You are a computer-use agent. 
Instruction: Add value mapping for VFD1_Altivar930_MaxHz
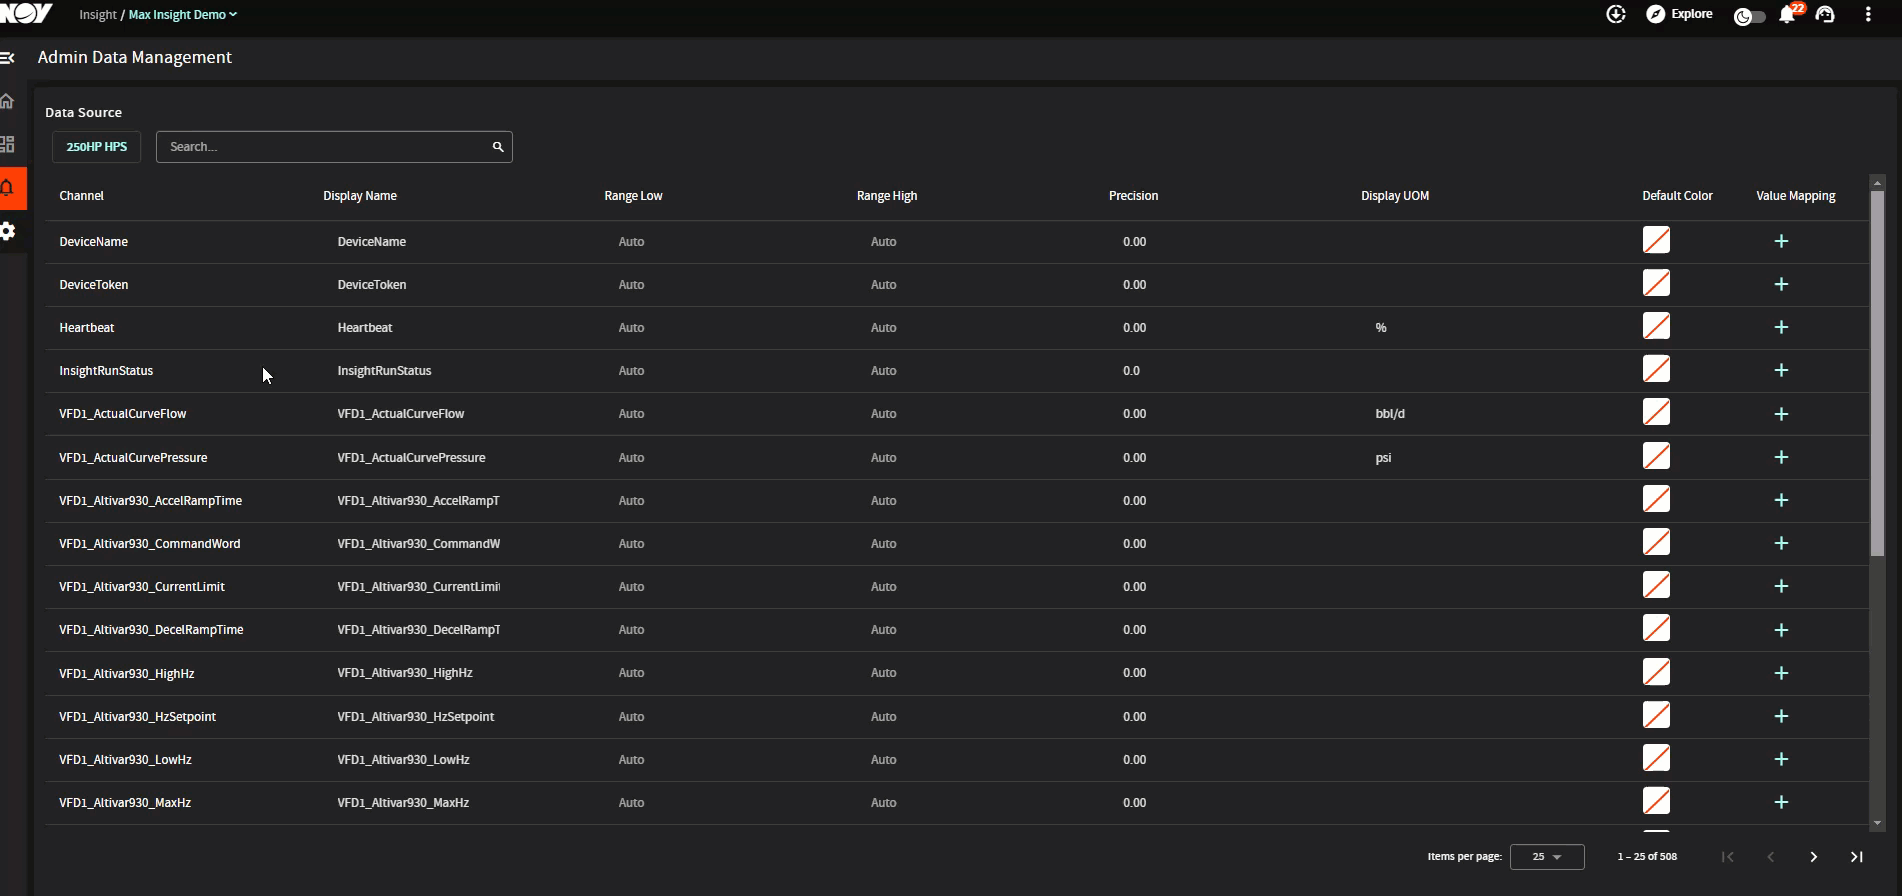point(1781,802)
